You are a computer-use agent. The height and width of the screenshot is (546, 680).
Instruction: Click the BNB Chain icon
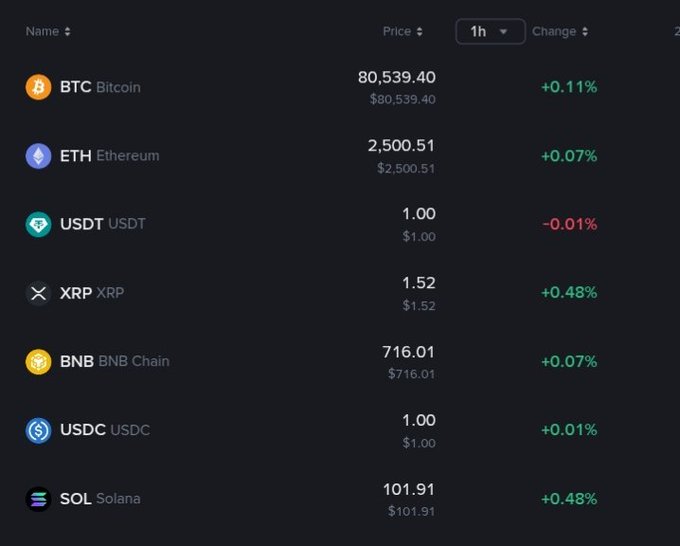pyautogui.click(x=39, y=362)
